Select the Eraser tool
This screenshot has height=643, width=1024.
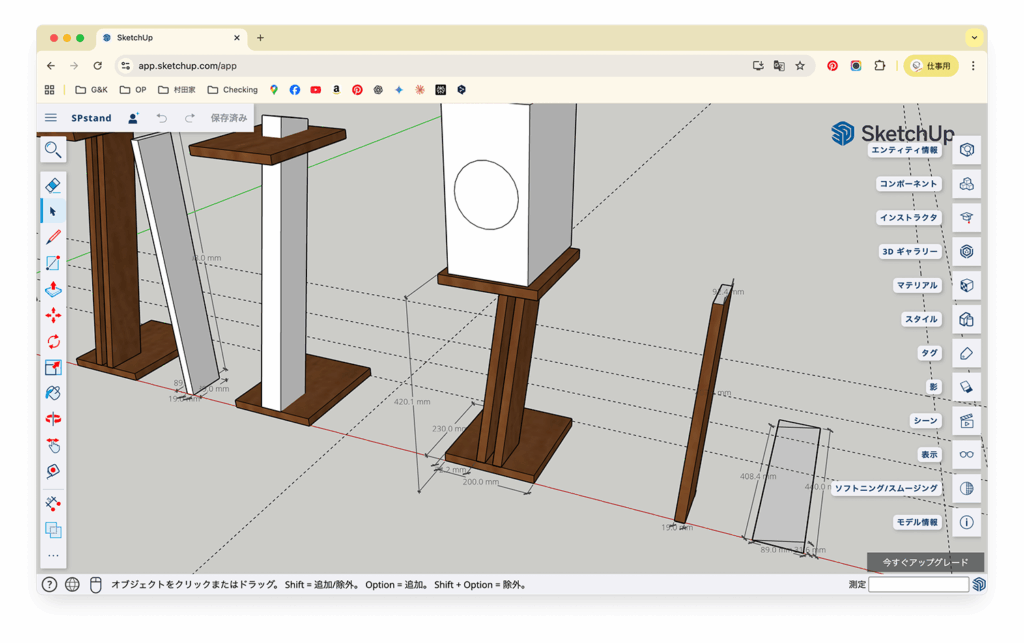coord(53,185)
